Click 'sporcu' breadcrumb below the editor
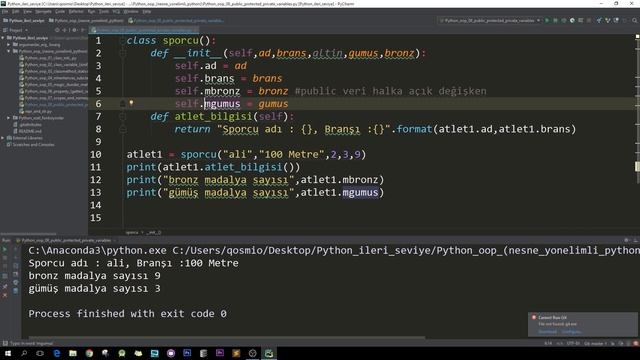Screen dimensions: 640x360 [x=132, y=232]
